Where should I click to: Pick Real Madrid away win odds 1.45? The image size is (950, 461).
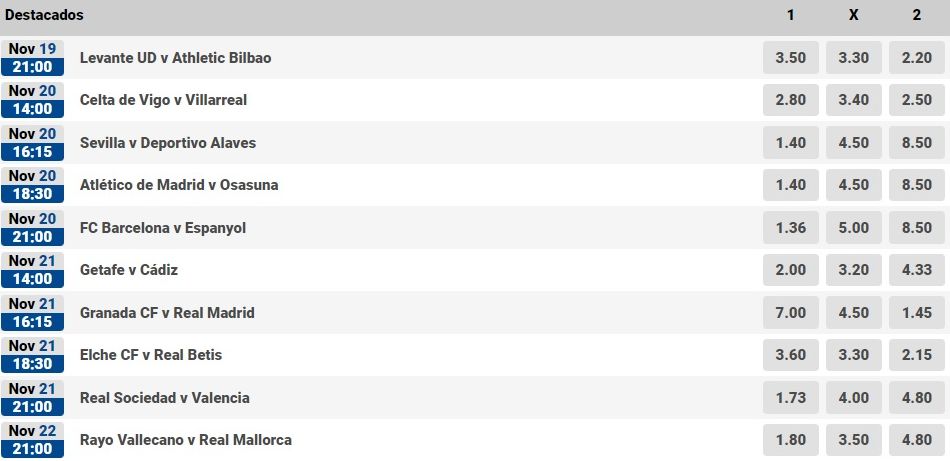(x=916, y=313)
